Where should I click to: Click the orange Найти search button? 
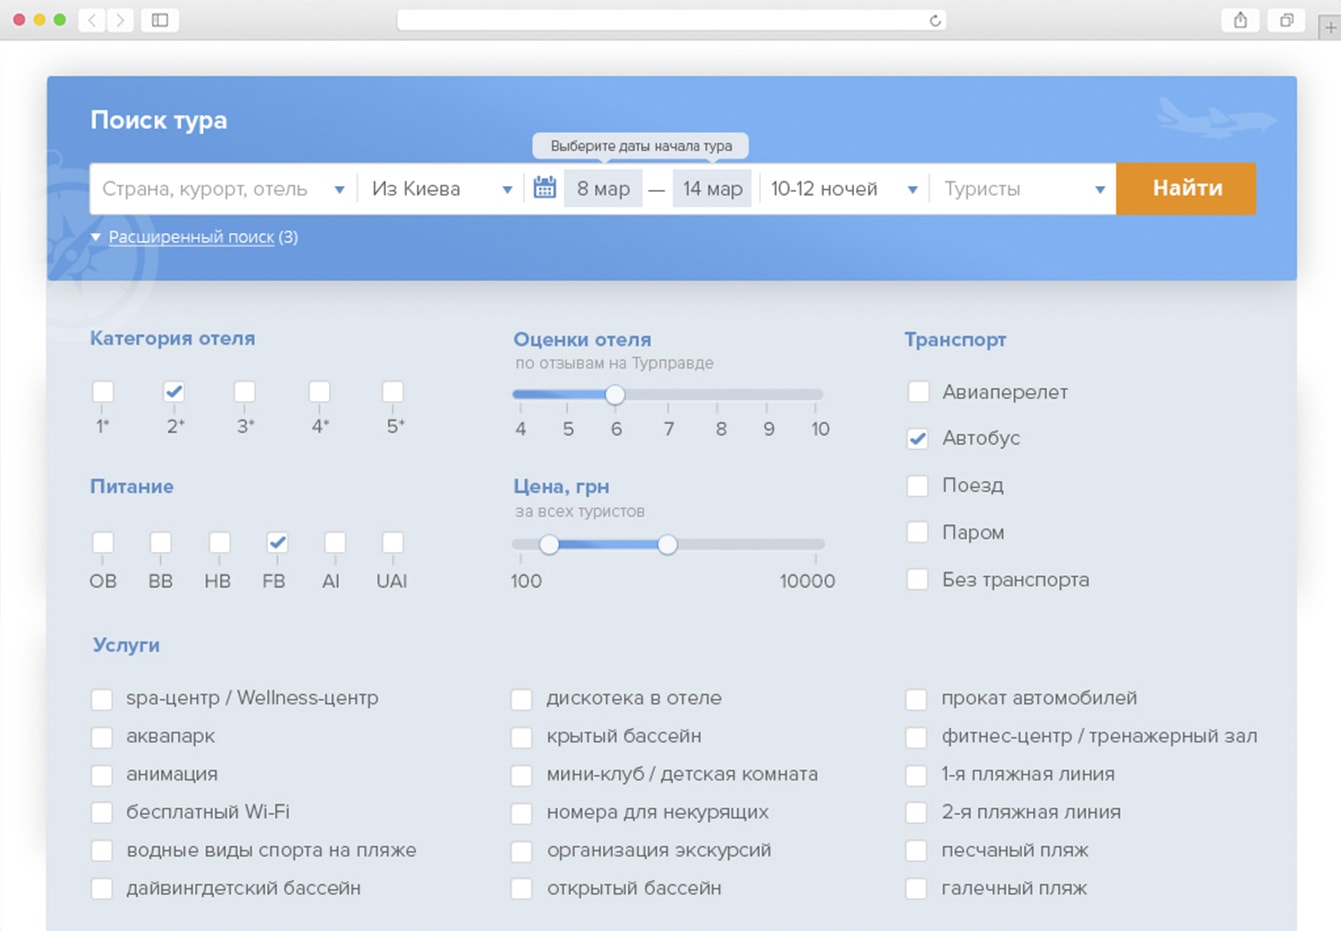click(x=1186, y=189)
